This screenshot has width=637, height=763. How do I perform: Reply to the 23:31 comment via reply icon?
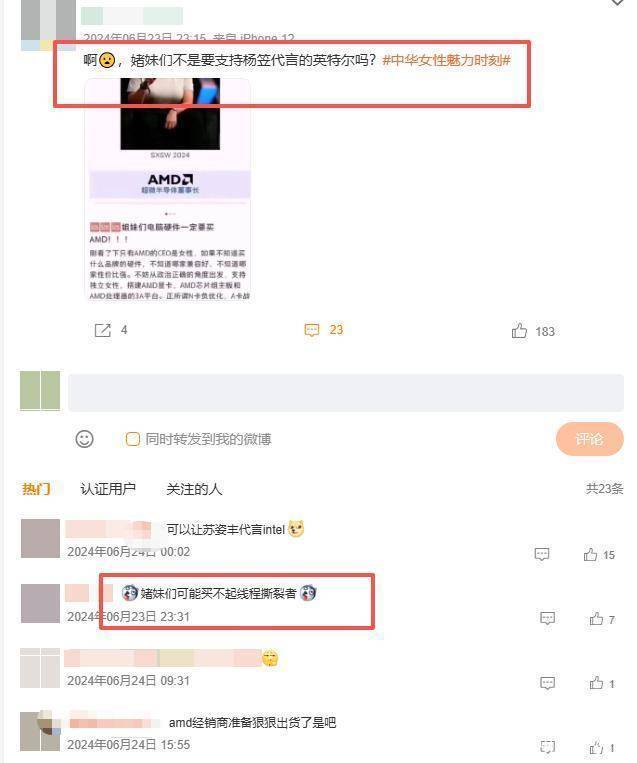point(547,618)
